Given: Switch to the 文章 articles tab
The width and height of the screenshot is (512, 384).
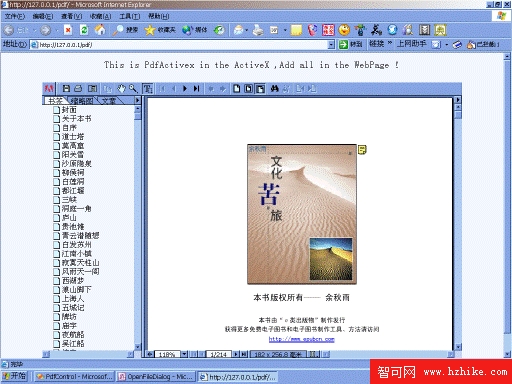Looking at the screenshot, I should tap(109, 101).
